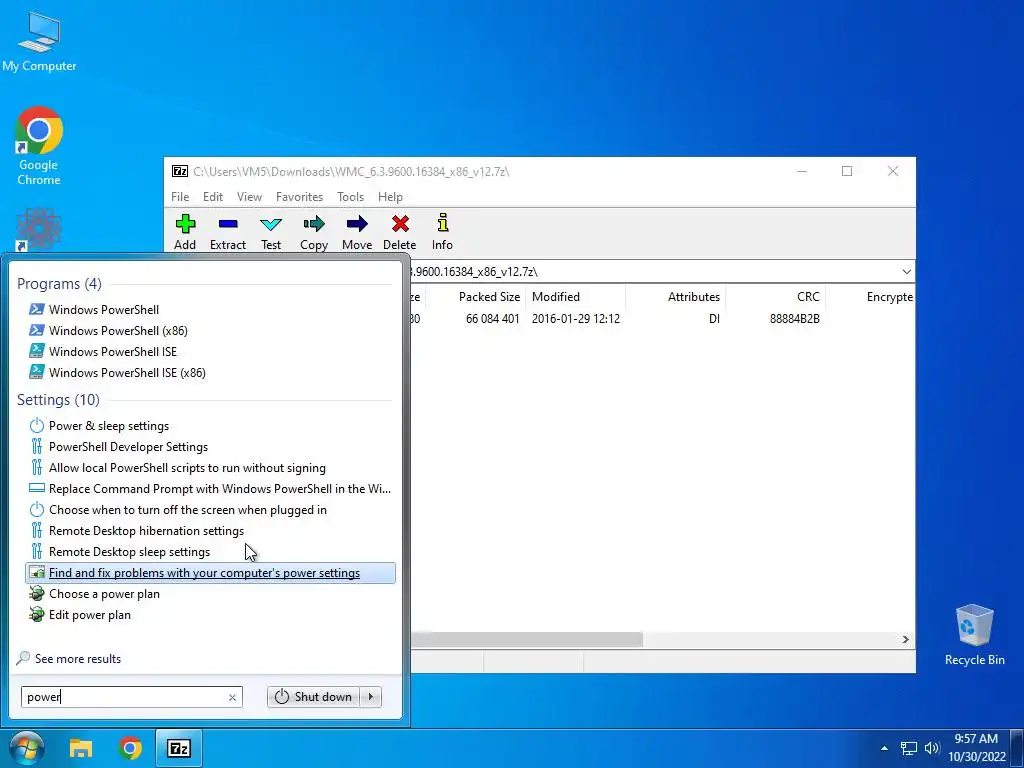Open the Recycle Bin desktop icon
The image size is (1024, 768).
tap(974, 635)
